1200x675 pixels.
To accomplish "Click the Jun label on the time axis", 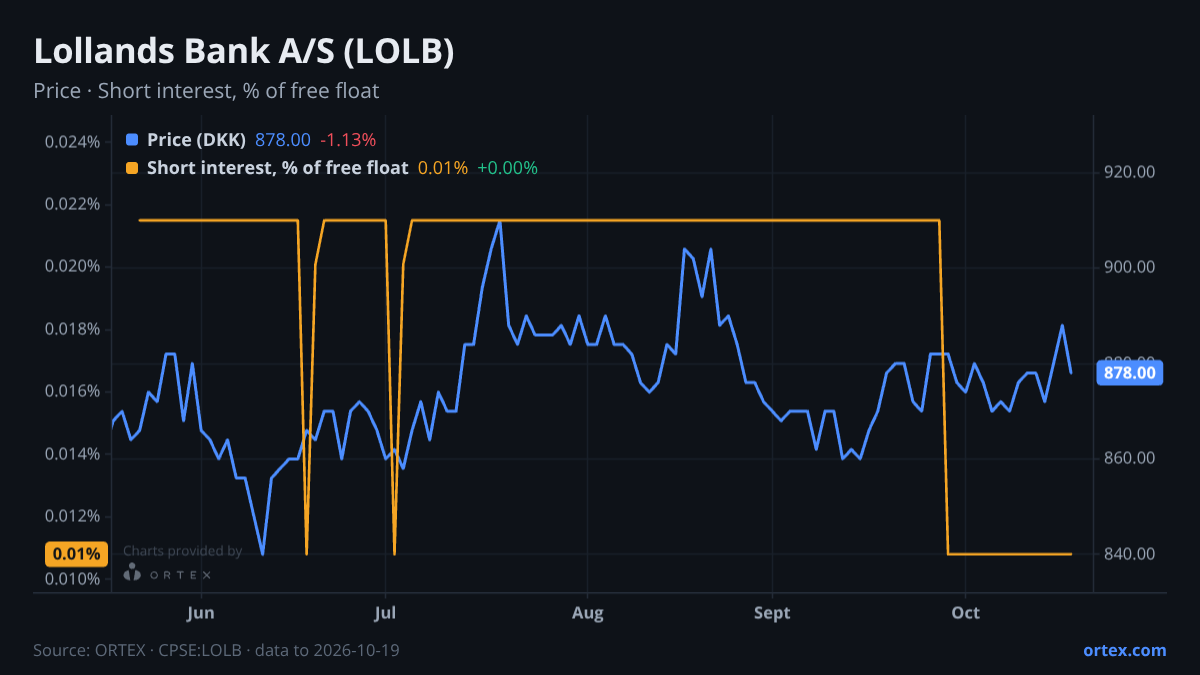I will click(201, 612).
